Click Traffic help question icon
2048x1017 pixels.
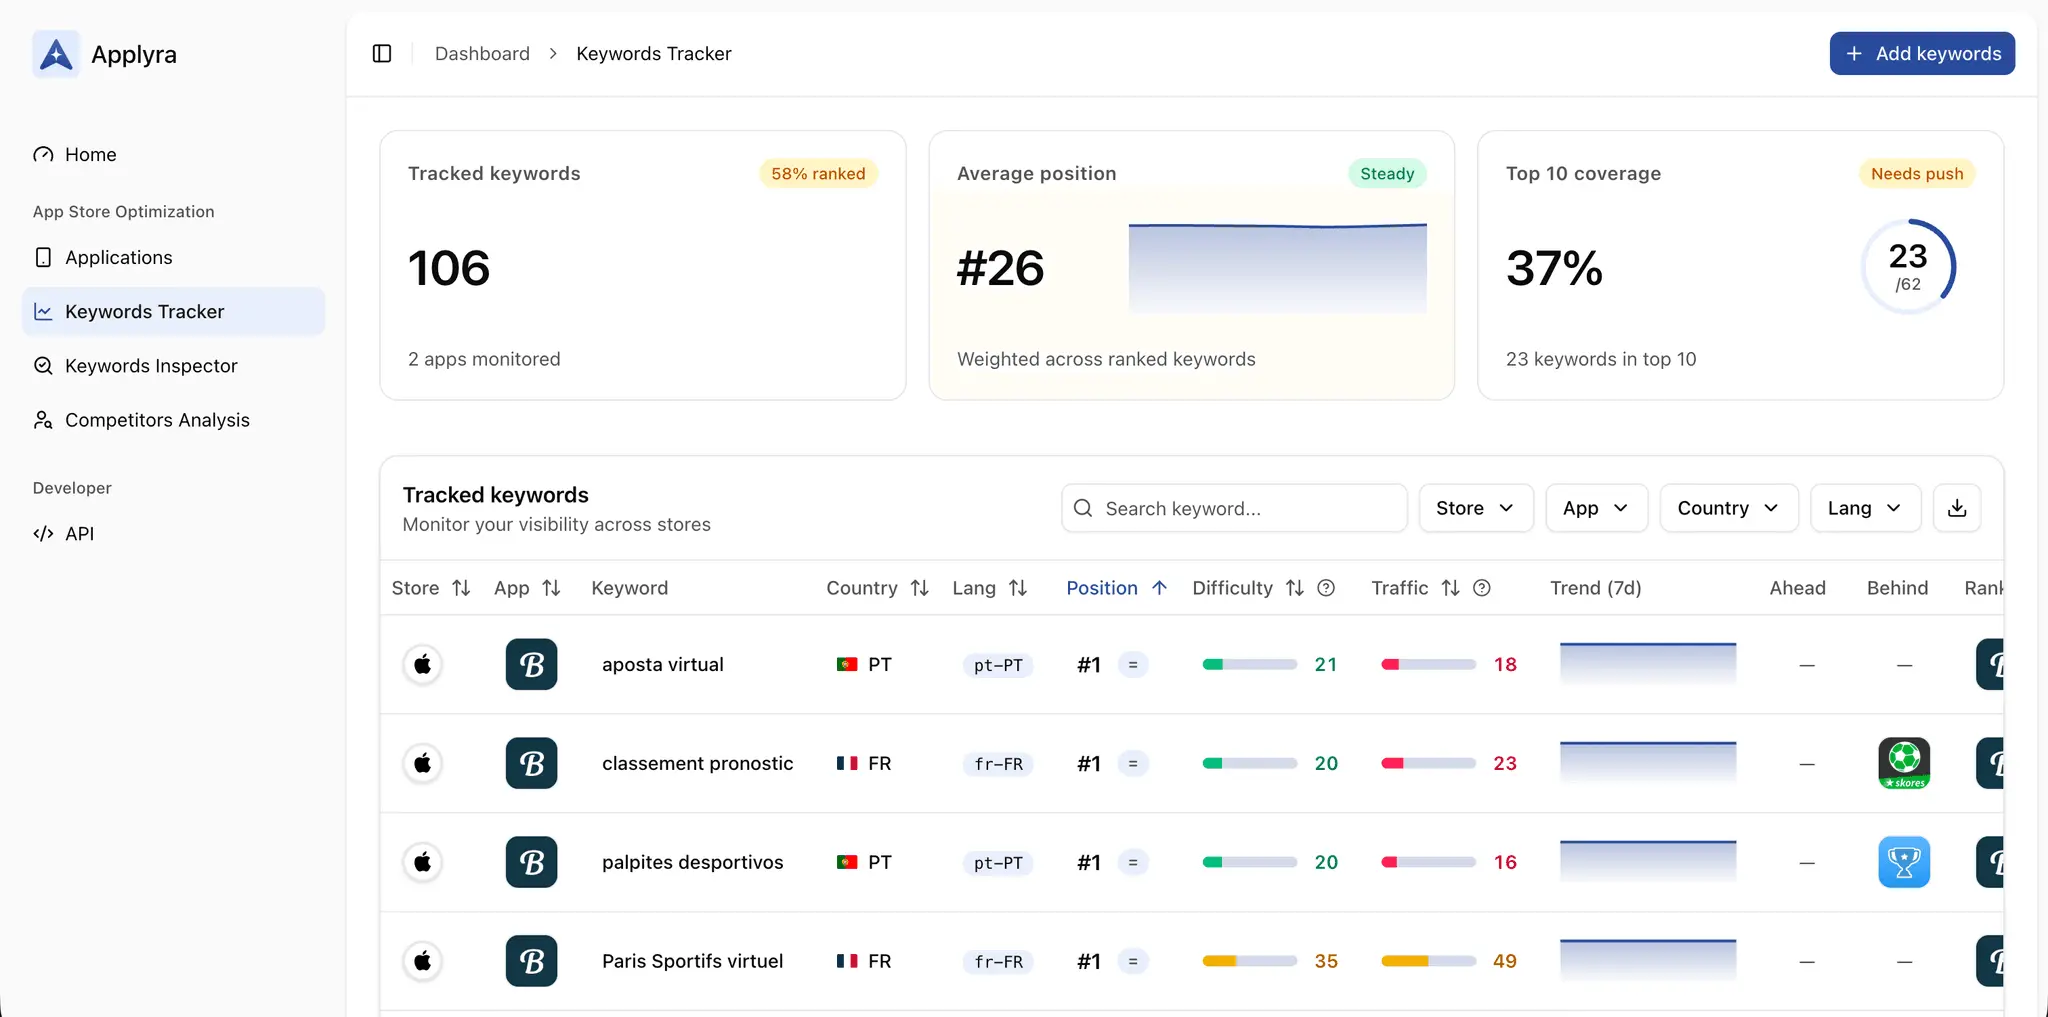pos(1482,589)
